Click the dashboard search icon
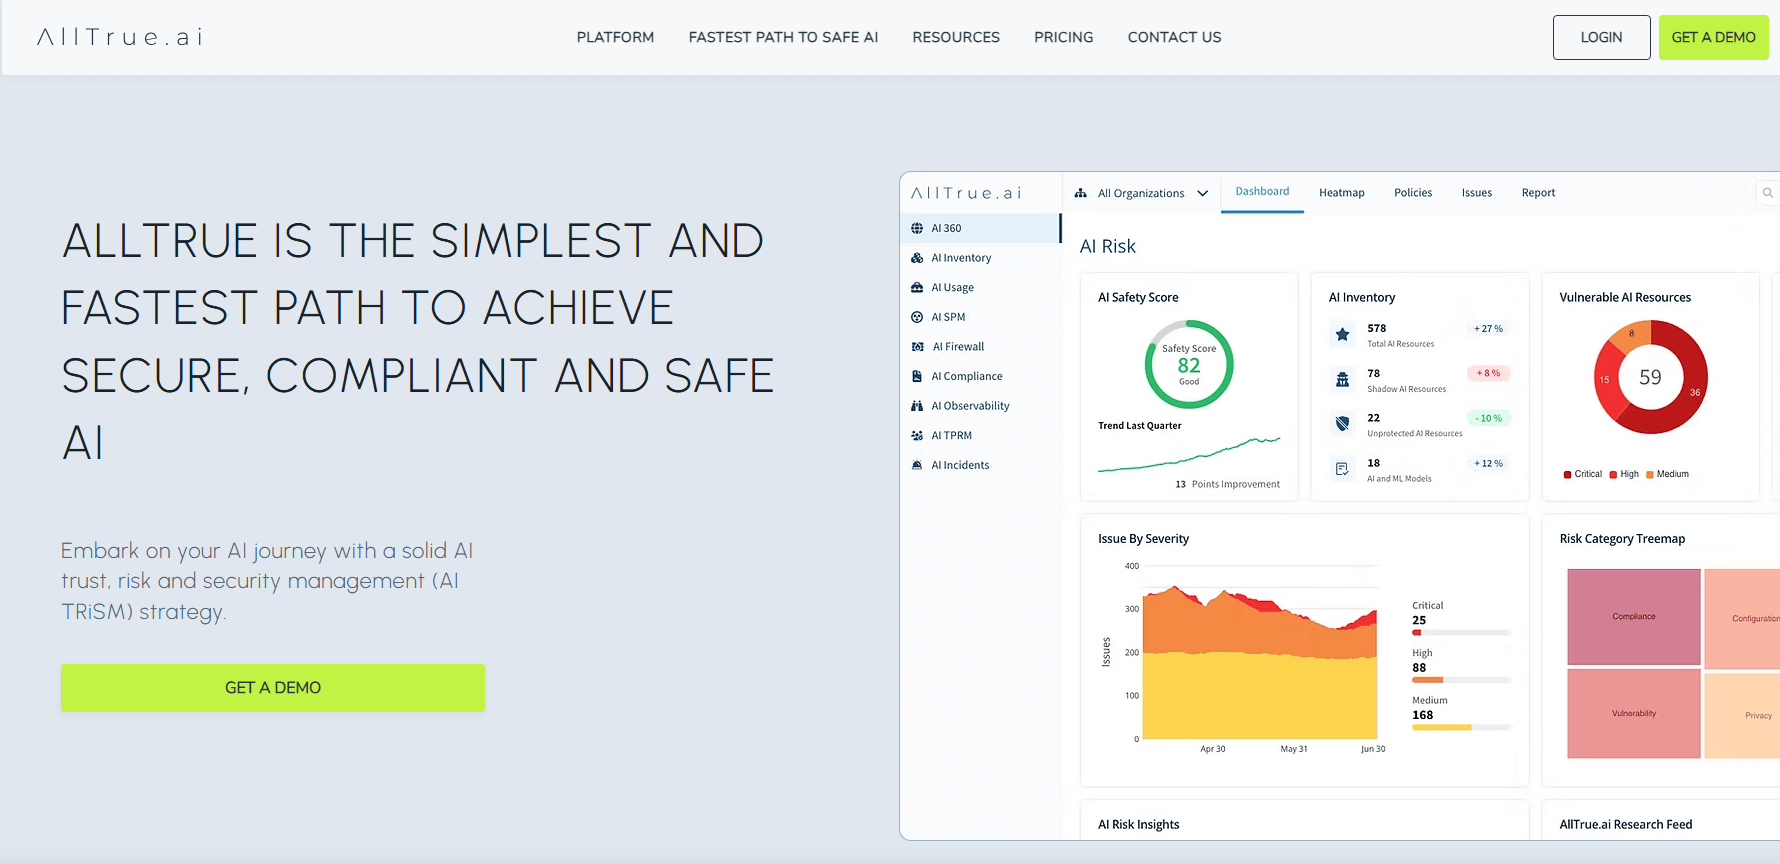The height and width of the screenshot is (864, 1780). [1767, 193]
